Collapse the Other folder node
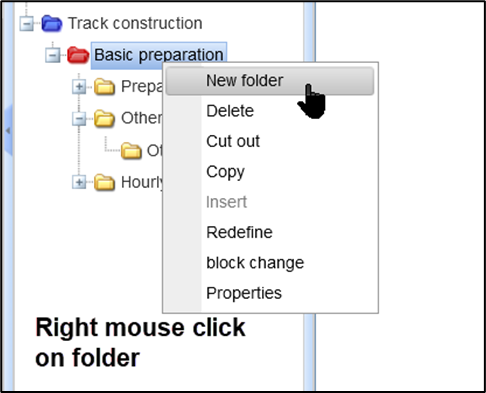Screen dimensions: 486x393 click(79, 119)
